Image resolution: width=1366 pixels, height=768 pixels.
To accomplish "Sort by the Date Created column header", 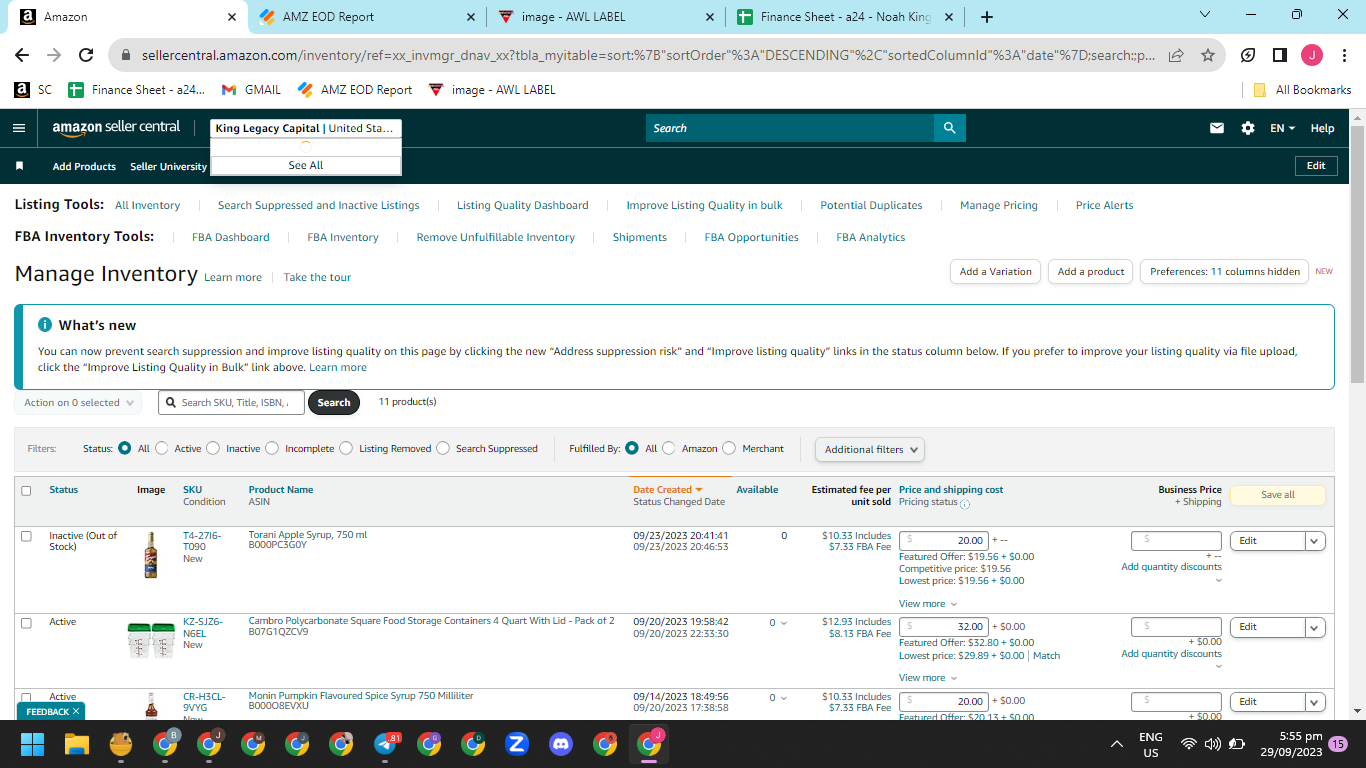I will (x=668, y=490).
